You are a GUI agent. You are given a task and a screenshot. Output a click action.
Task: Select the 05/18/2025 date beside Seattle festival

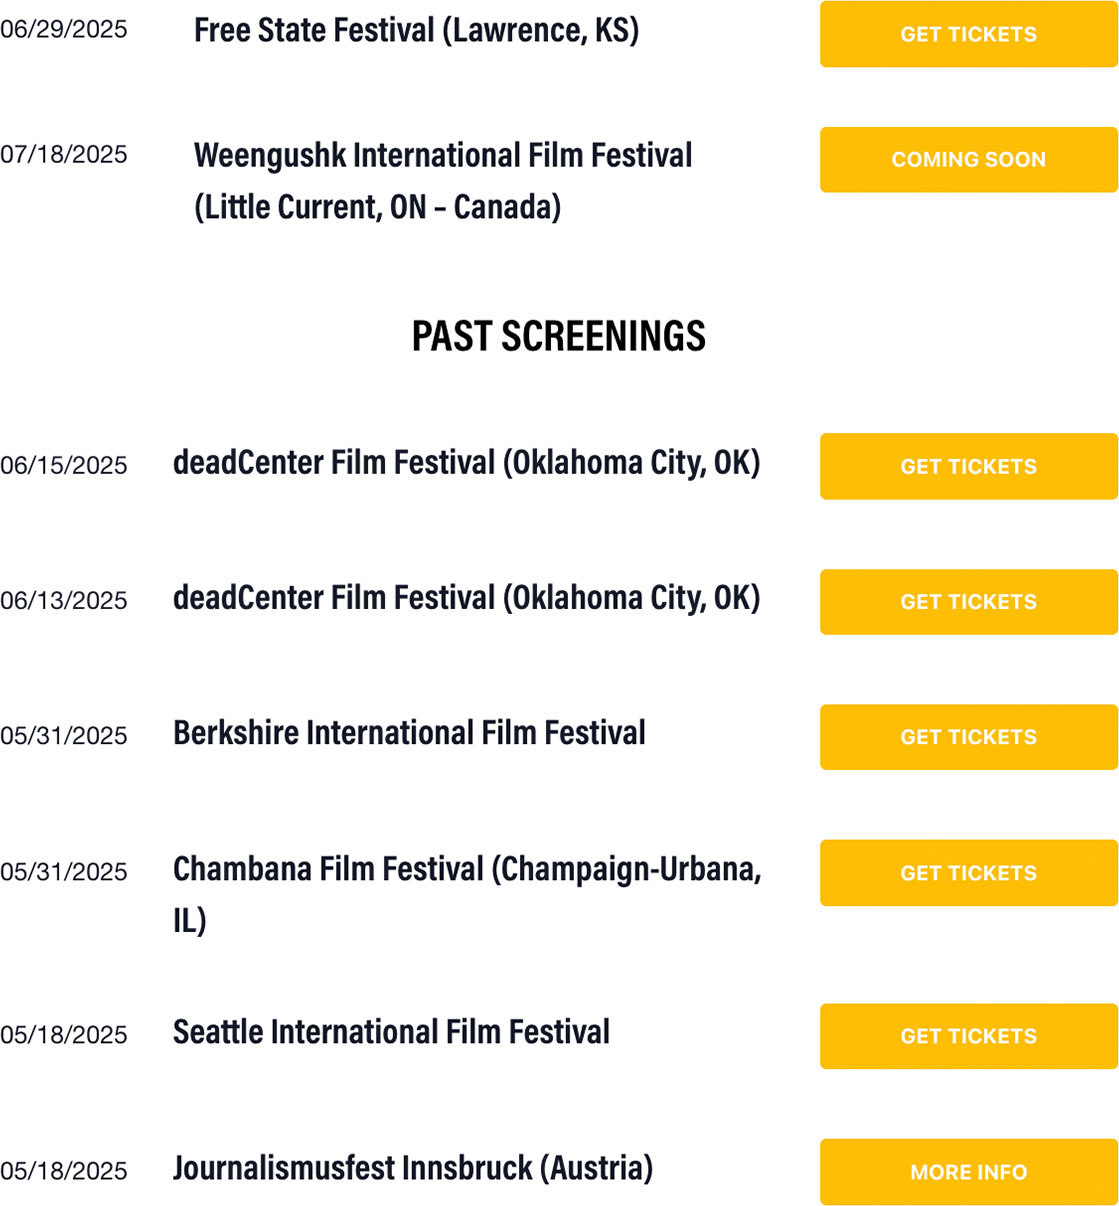(64, 1035)
